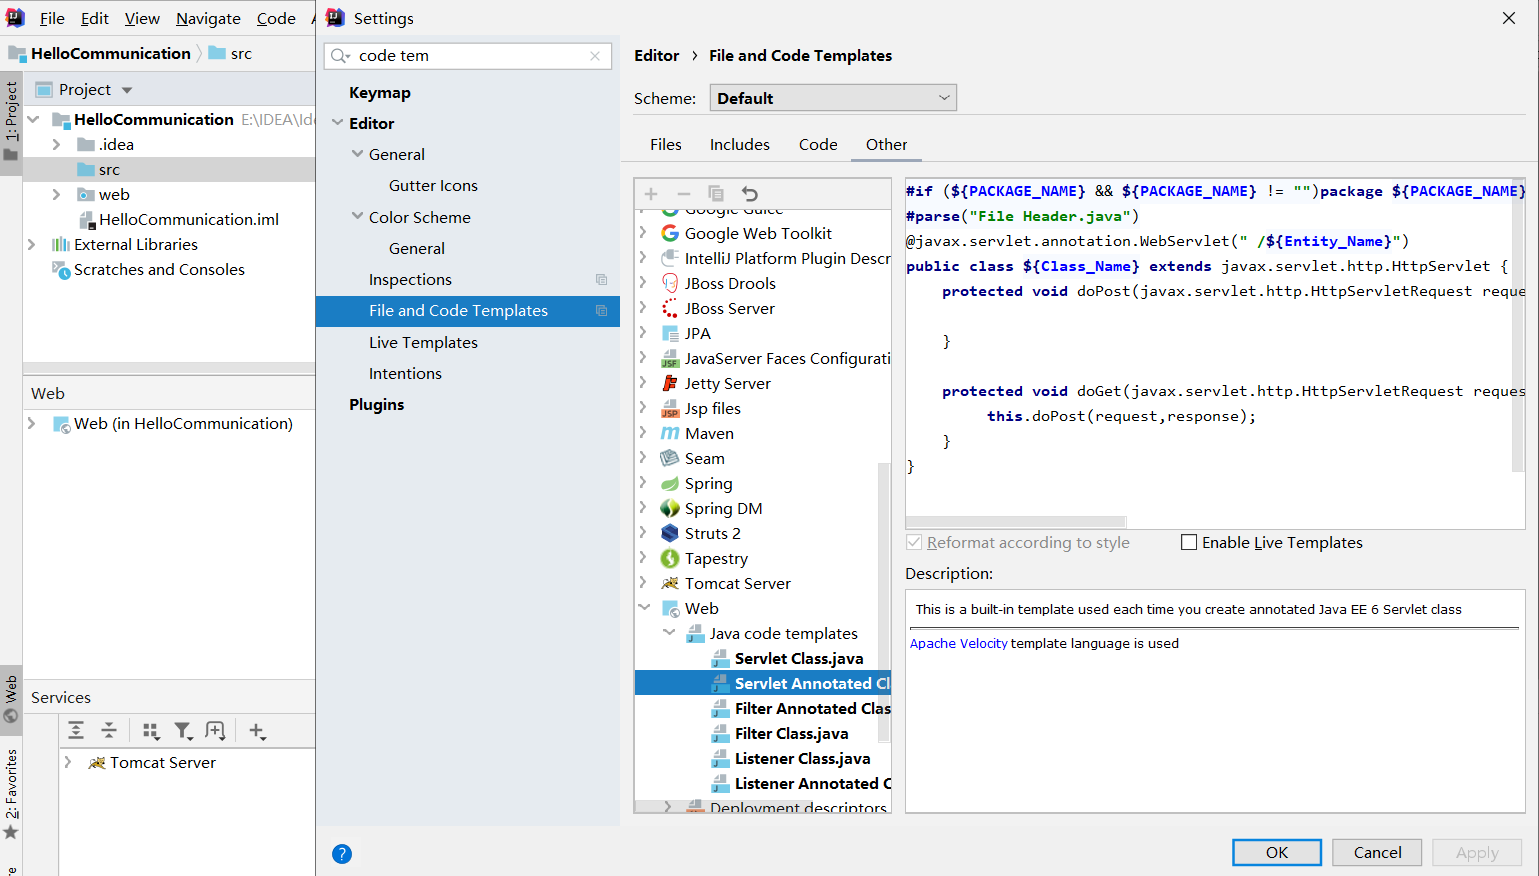1539x876 pixels.
Task: Click the Open in New Tab icon in Services
Action: coord(215,731)
